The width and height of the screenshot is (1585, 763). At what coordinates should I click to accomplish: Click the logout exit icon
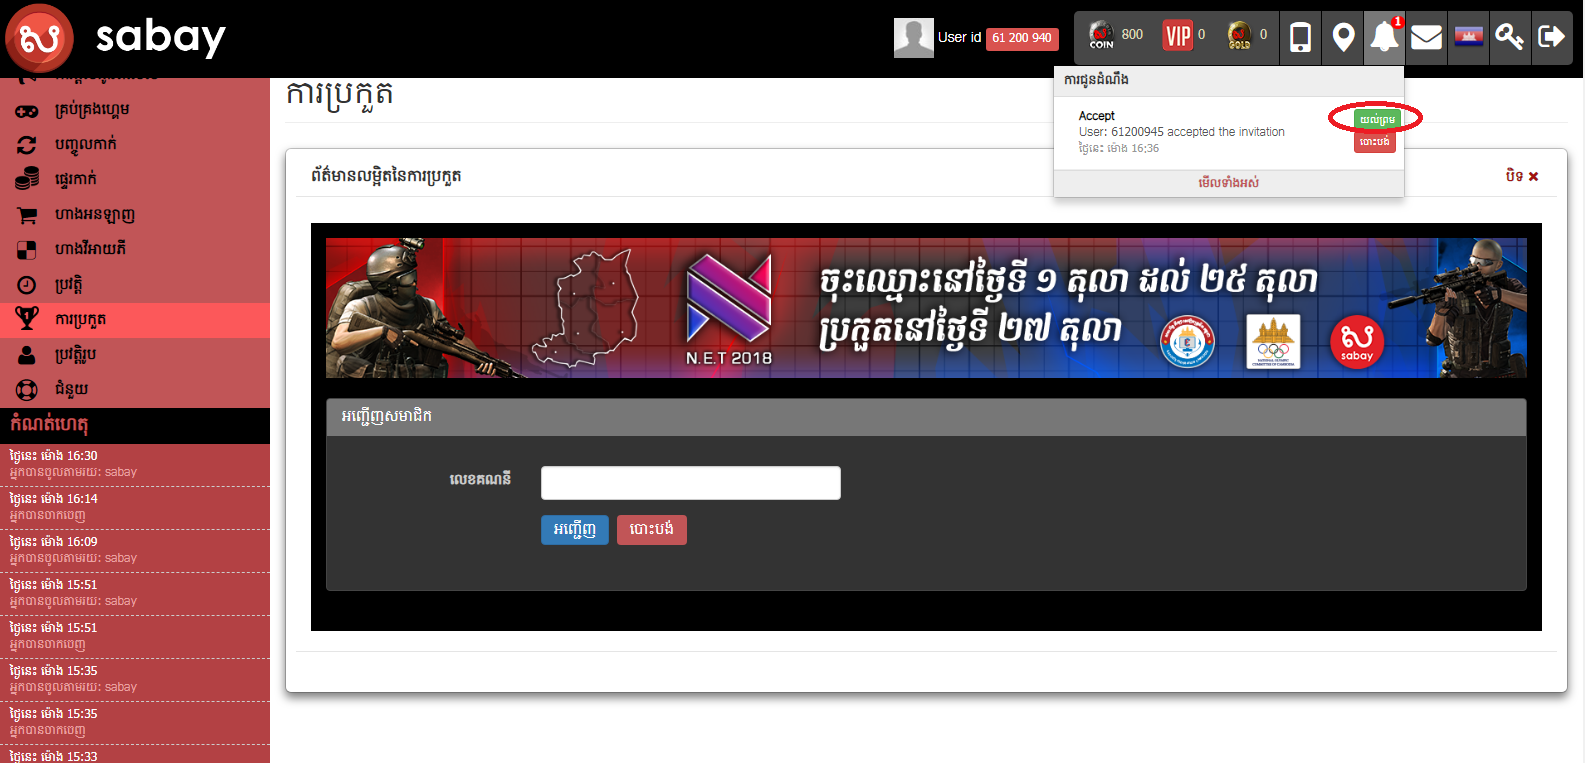click(x=1551, y=38)
